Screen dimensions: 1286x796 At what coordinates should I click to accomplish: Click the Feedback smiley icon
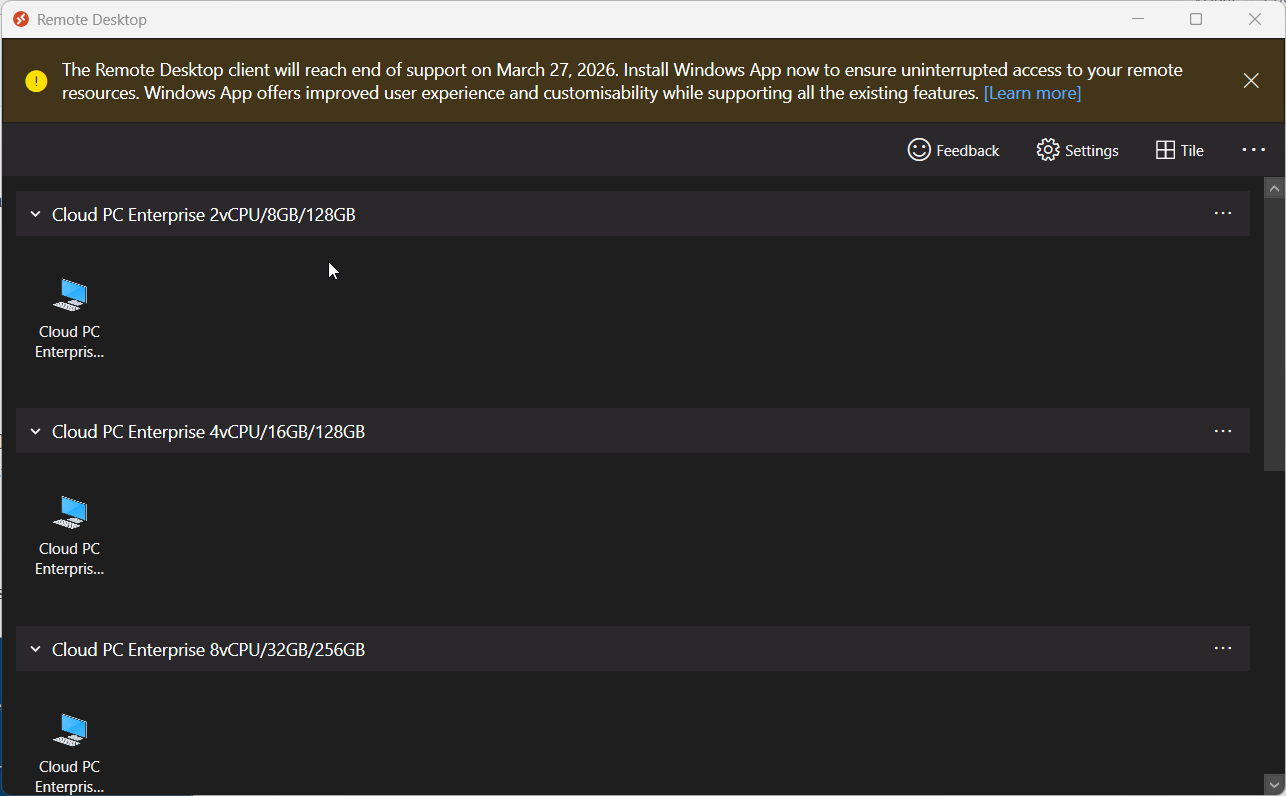click(918, 150)
